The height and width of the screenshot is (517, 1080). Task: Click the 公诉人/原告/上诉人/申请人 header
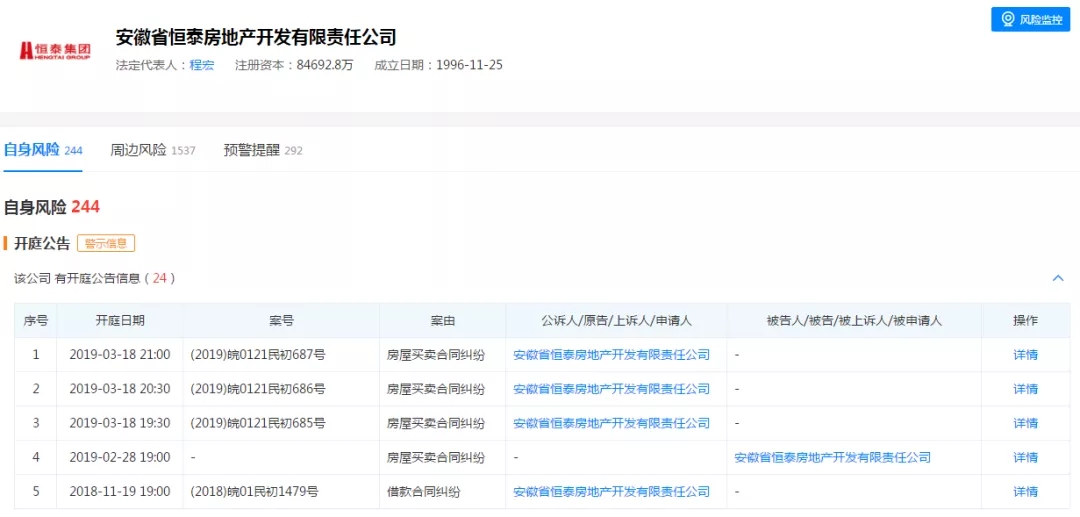[x=616, y=321]
